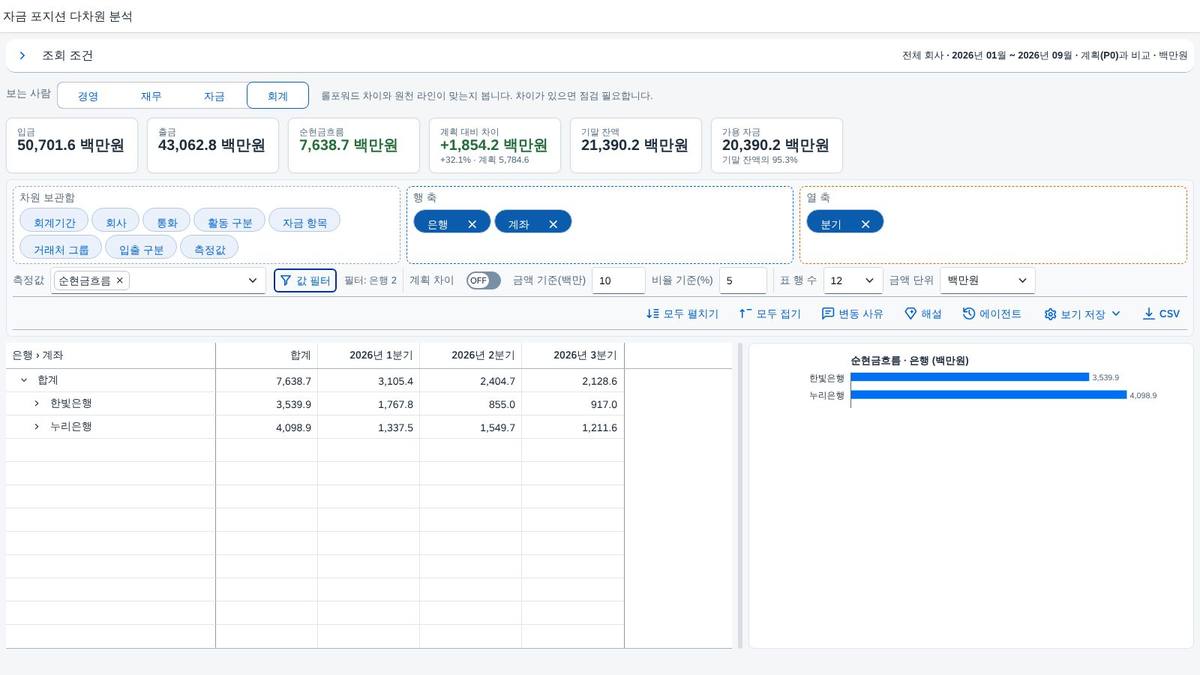Expand the 한빛은행 row
This screenshot has height=675, width=1200.
pyautogui.click(x=37, y=403)
